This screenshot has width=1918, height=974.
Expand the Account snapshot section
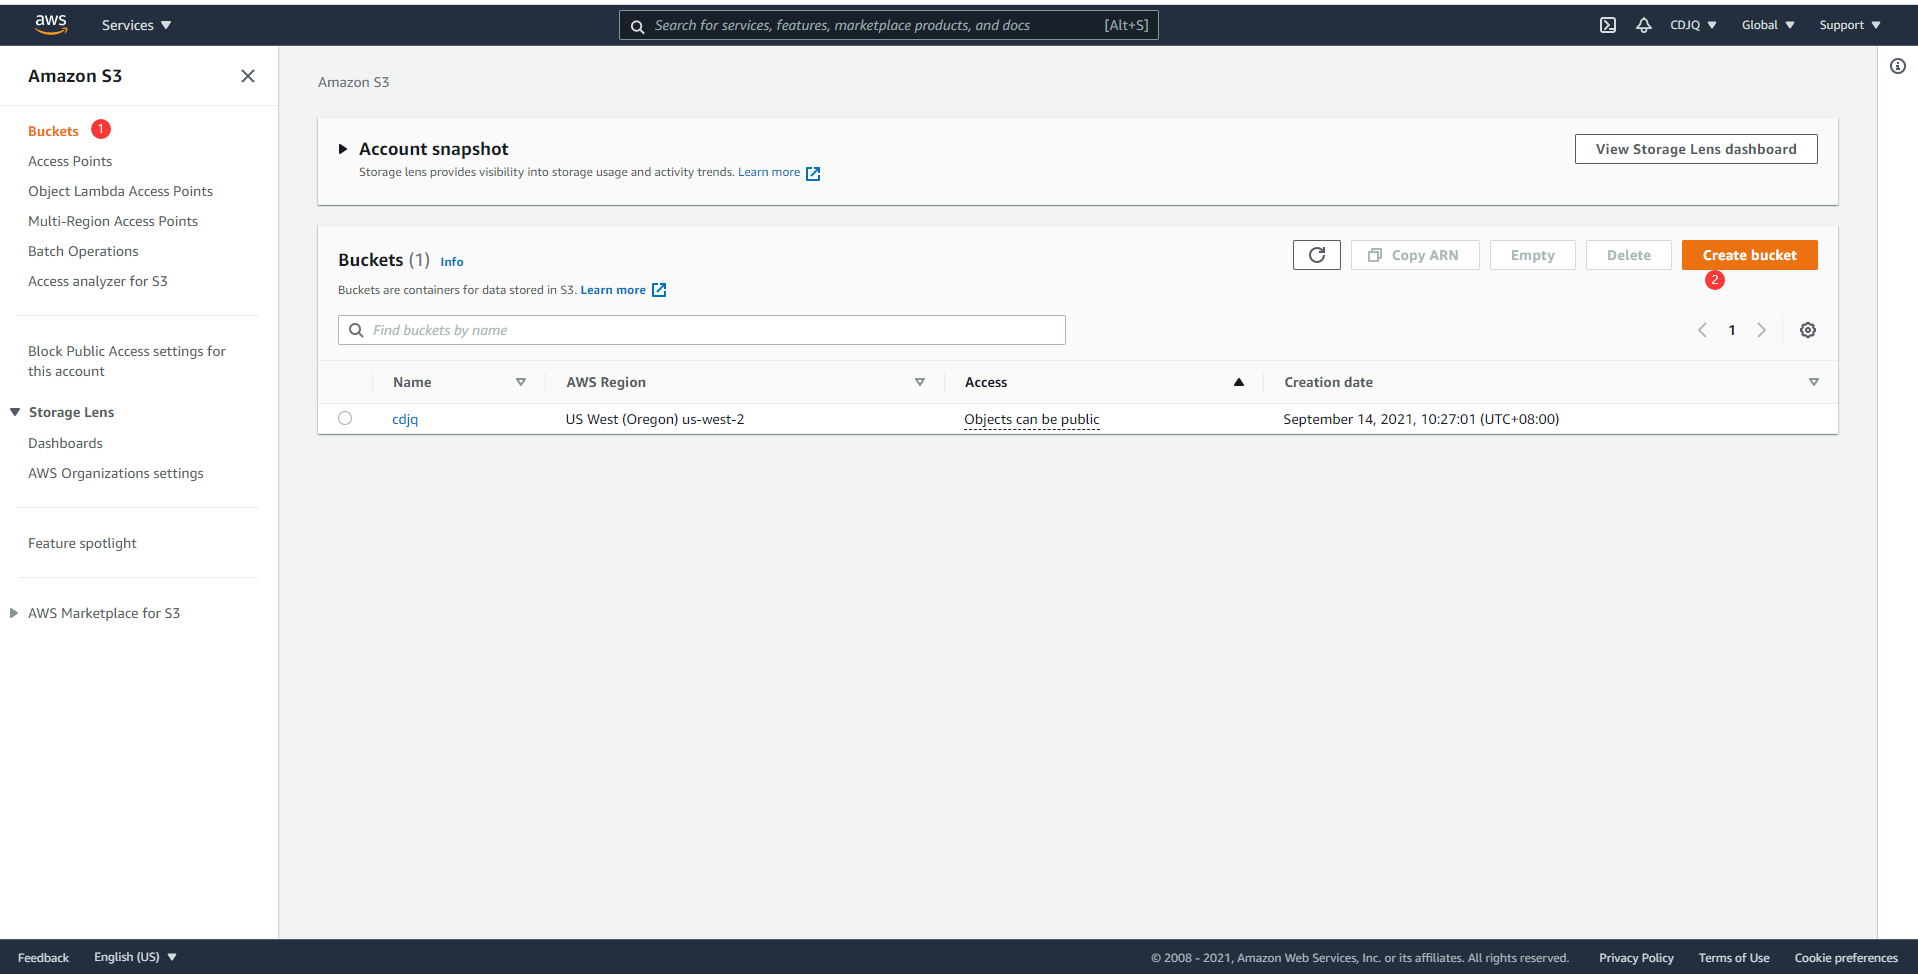pos(343,149)
